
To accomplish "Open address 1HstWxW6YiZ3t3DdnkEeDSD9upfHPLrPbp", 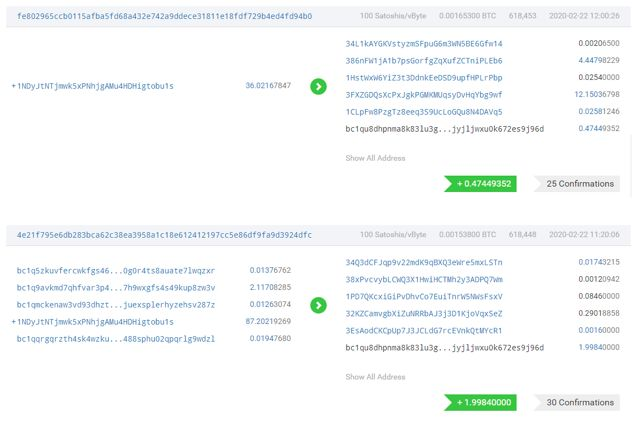I will (x=424, y=78).
